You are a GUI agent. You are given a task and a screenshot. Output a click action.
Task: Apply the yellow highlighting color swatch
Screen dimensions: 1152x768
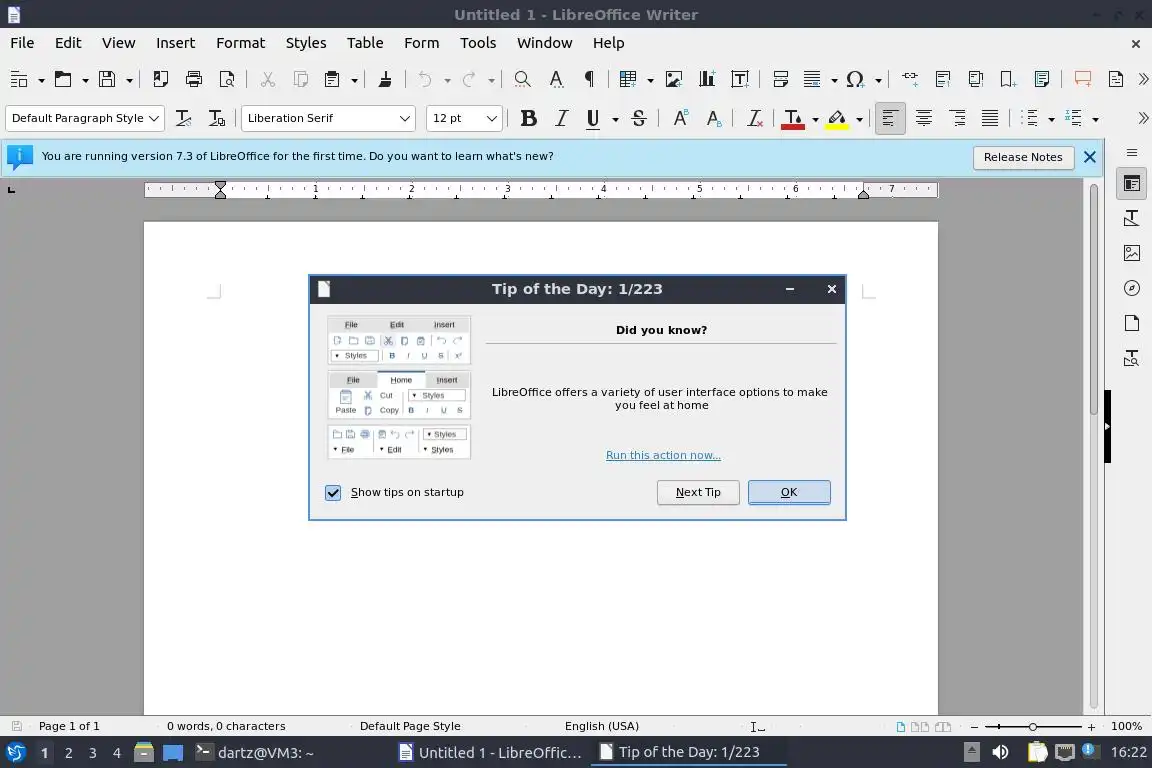[x=837, y=119]
